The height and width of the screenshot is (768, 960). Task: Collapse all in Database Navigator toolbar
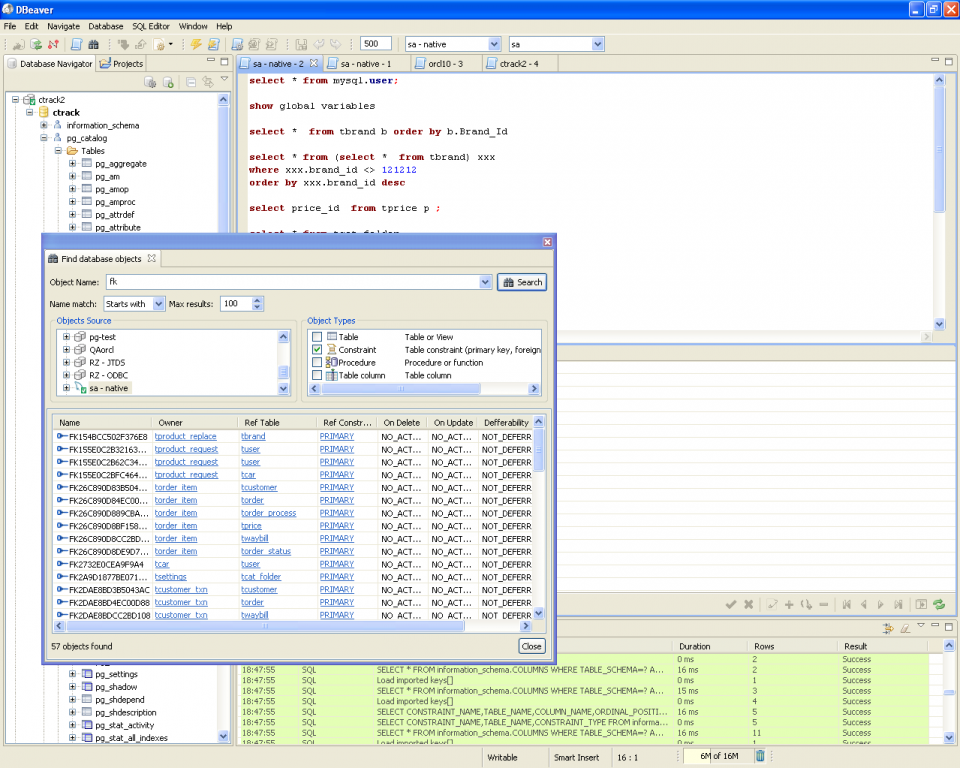click(191, 82)
